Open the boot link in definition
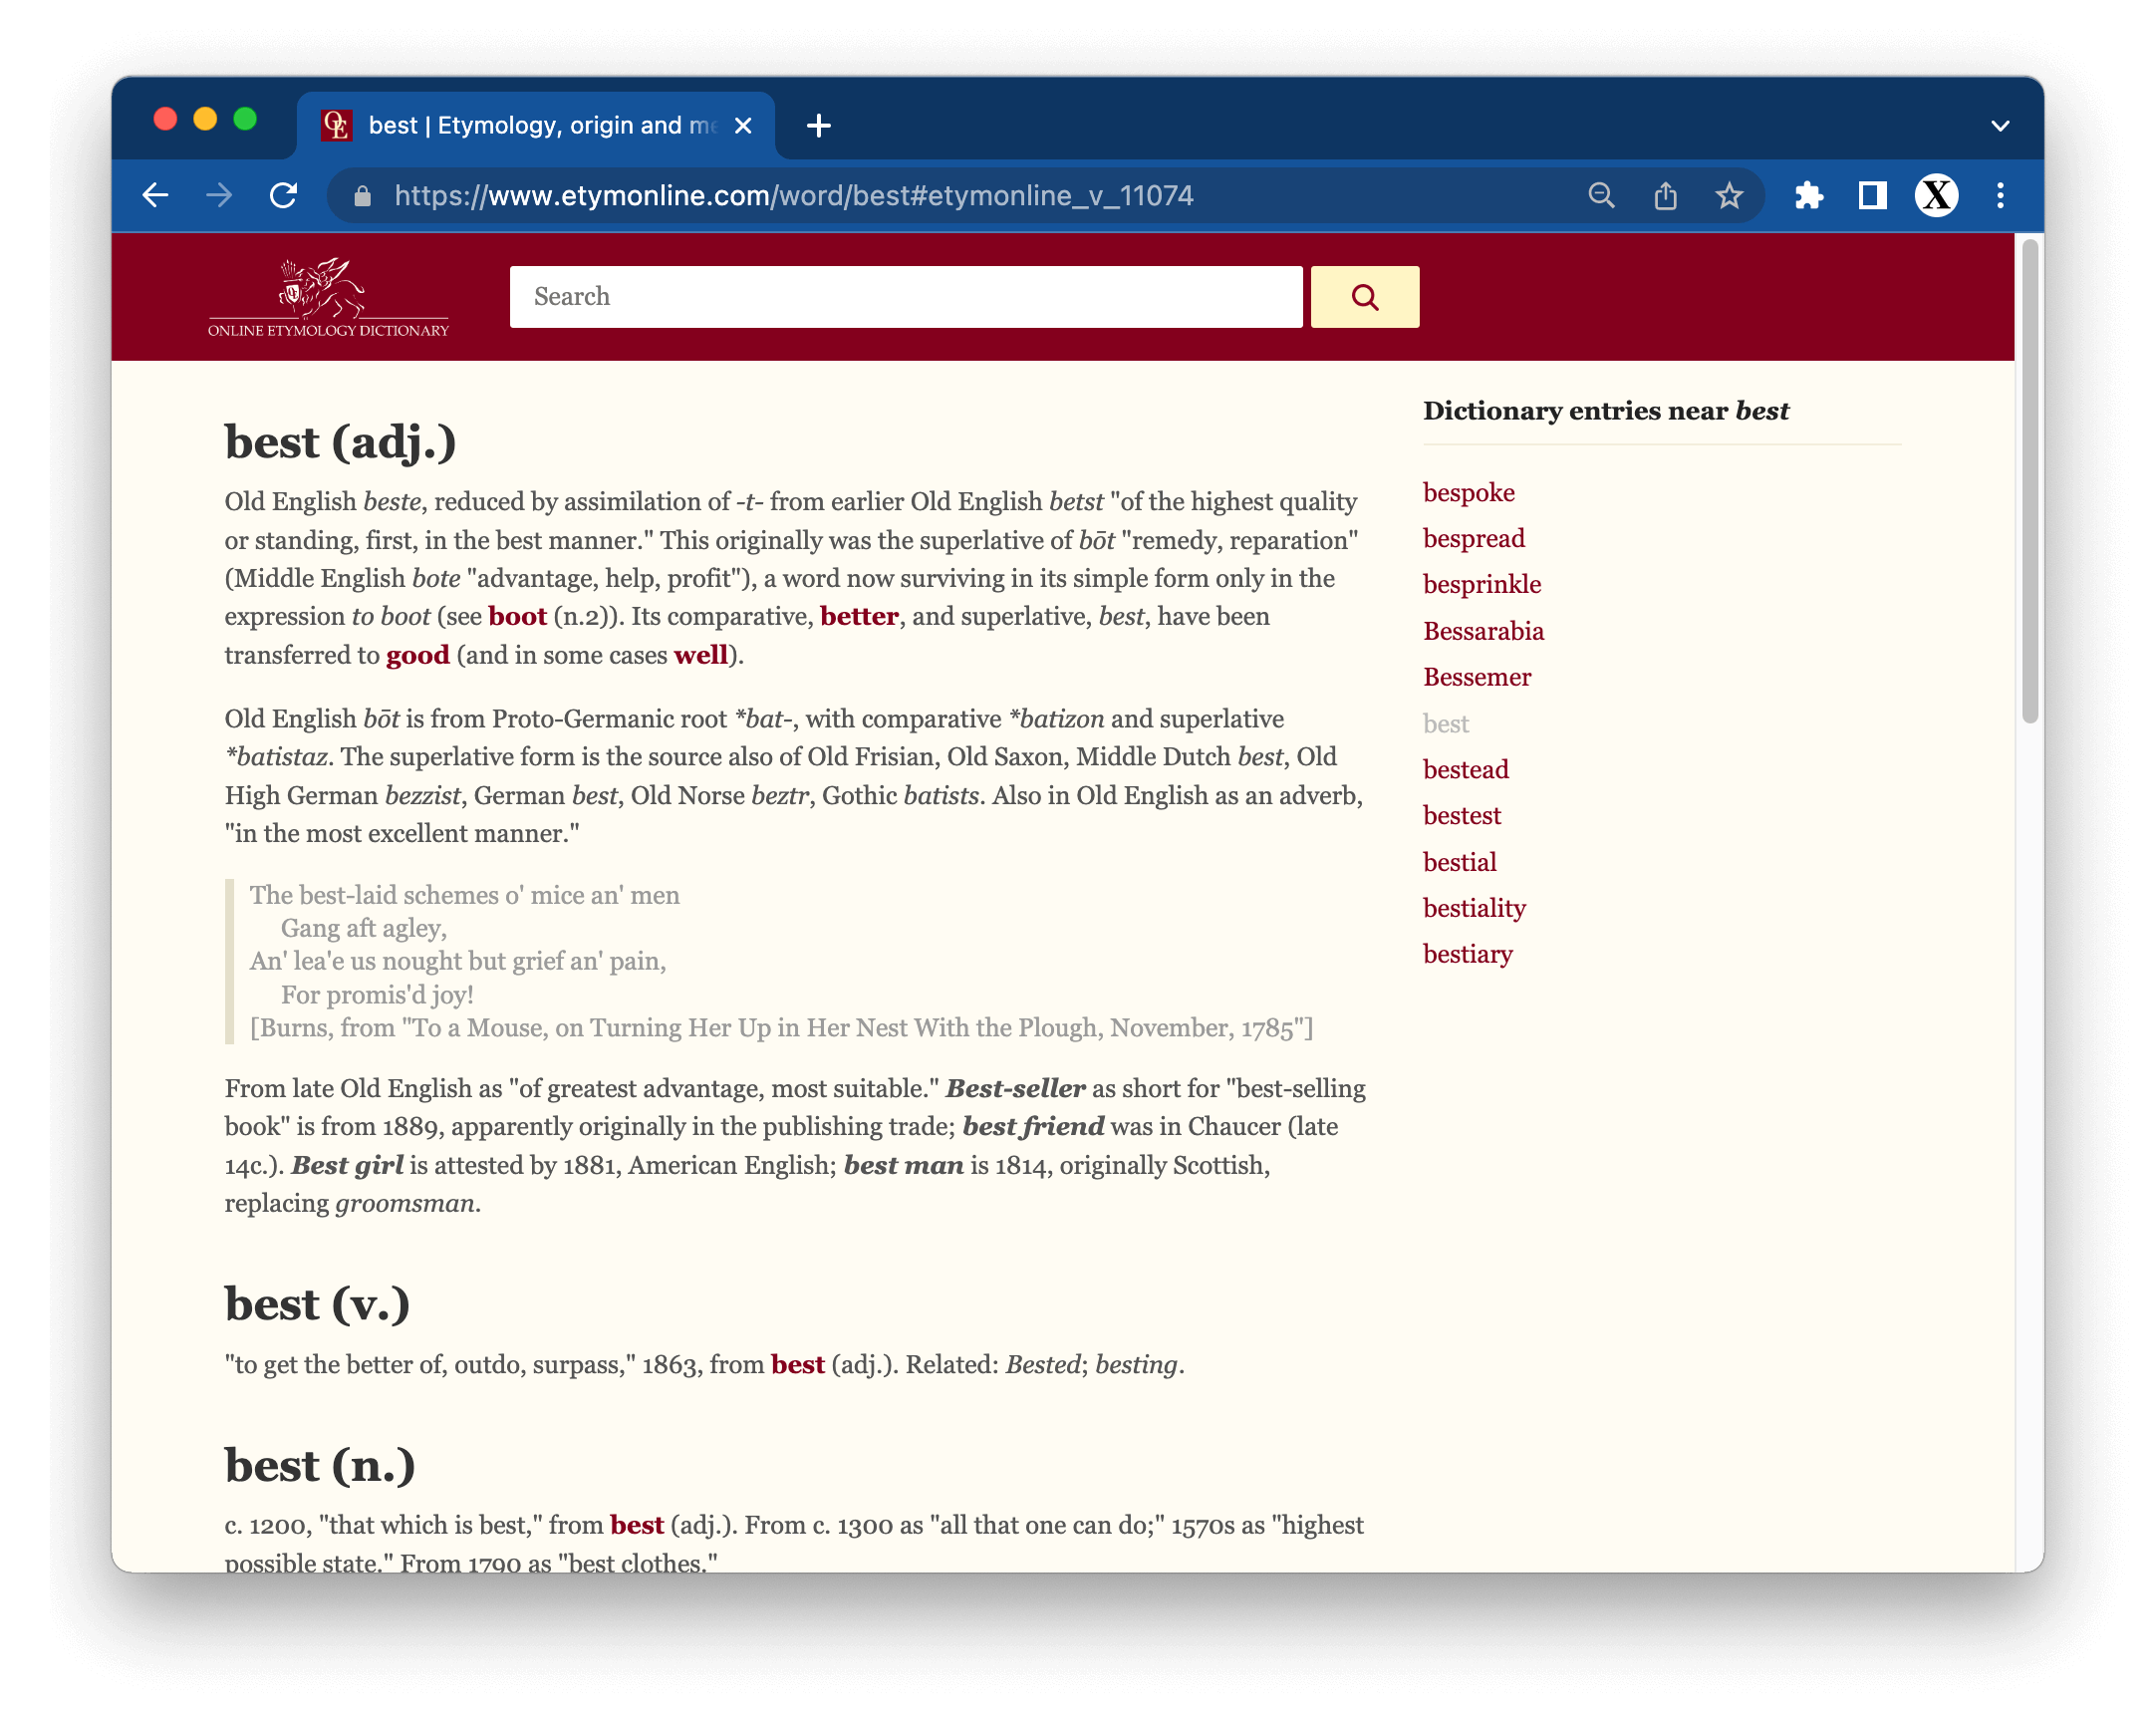The image size is (2156, 1720). coord(517,617)
